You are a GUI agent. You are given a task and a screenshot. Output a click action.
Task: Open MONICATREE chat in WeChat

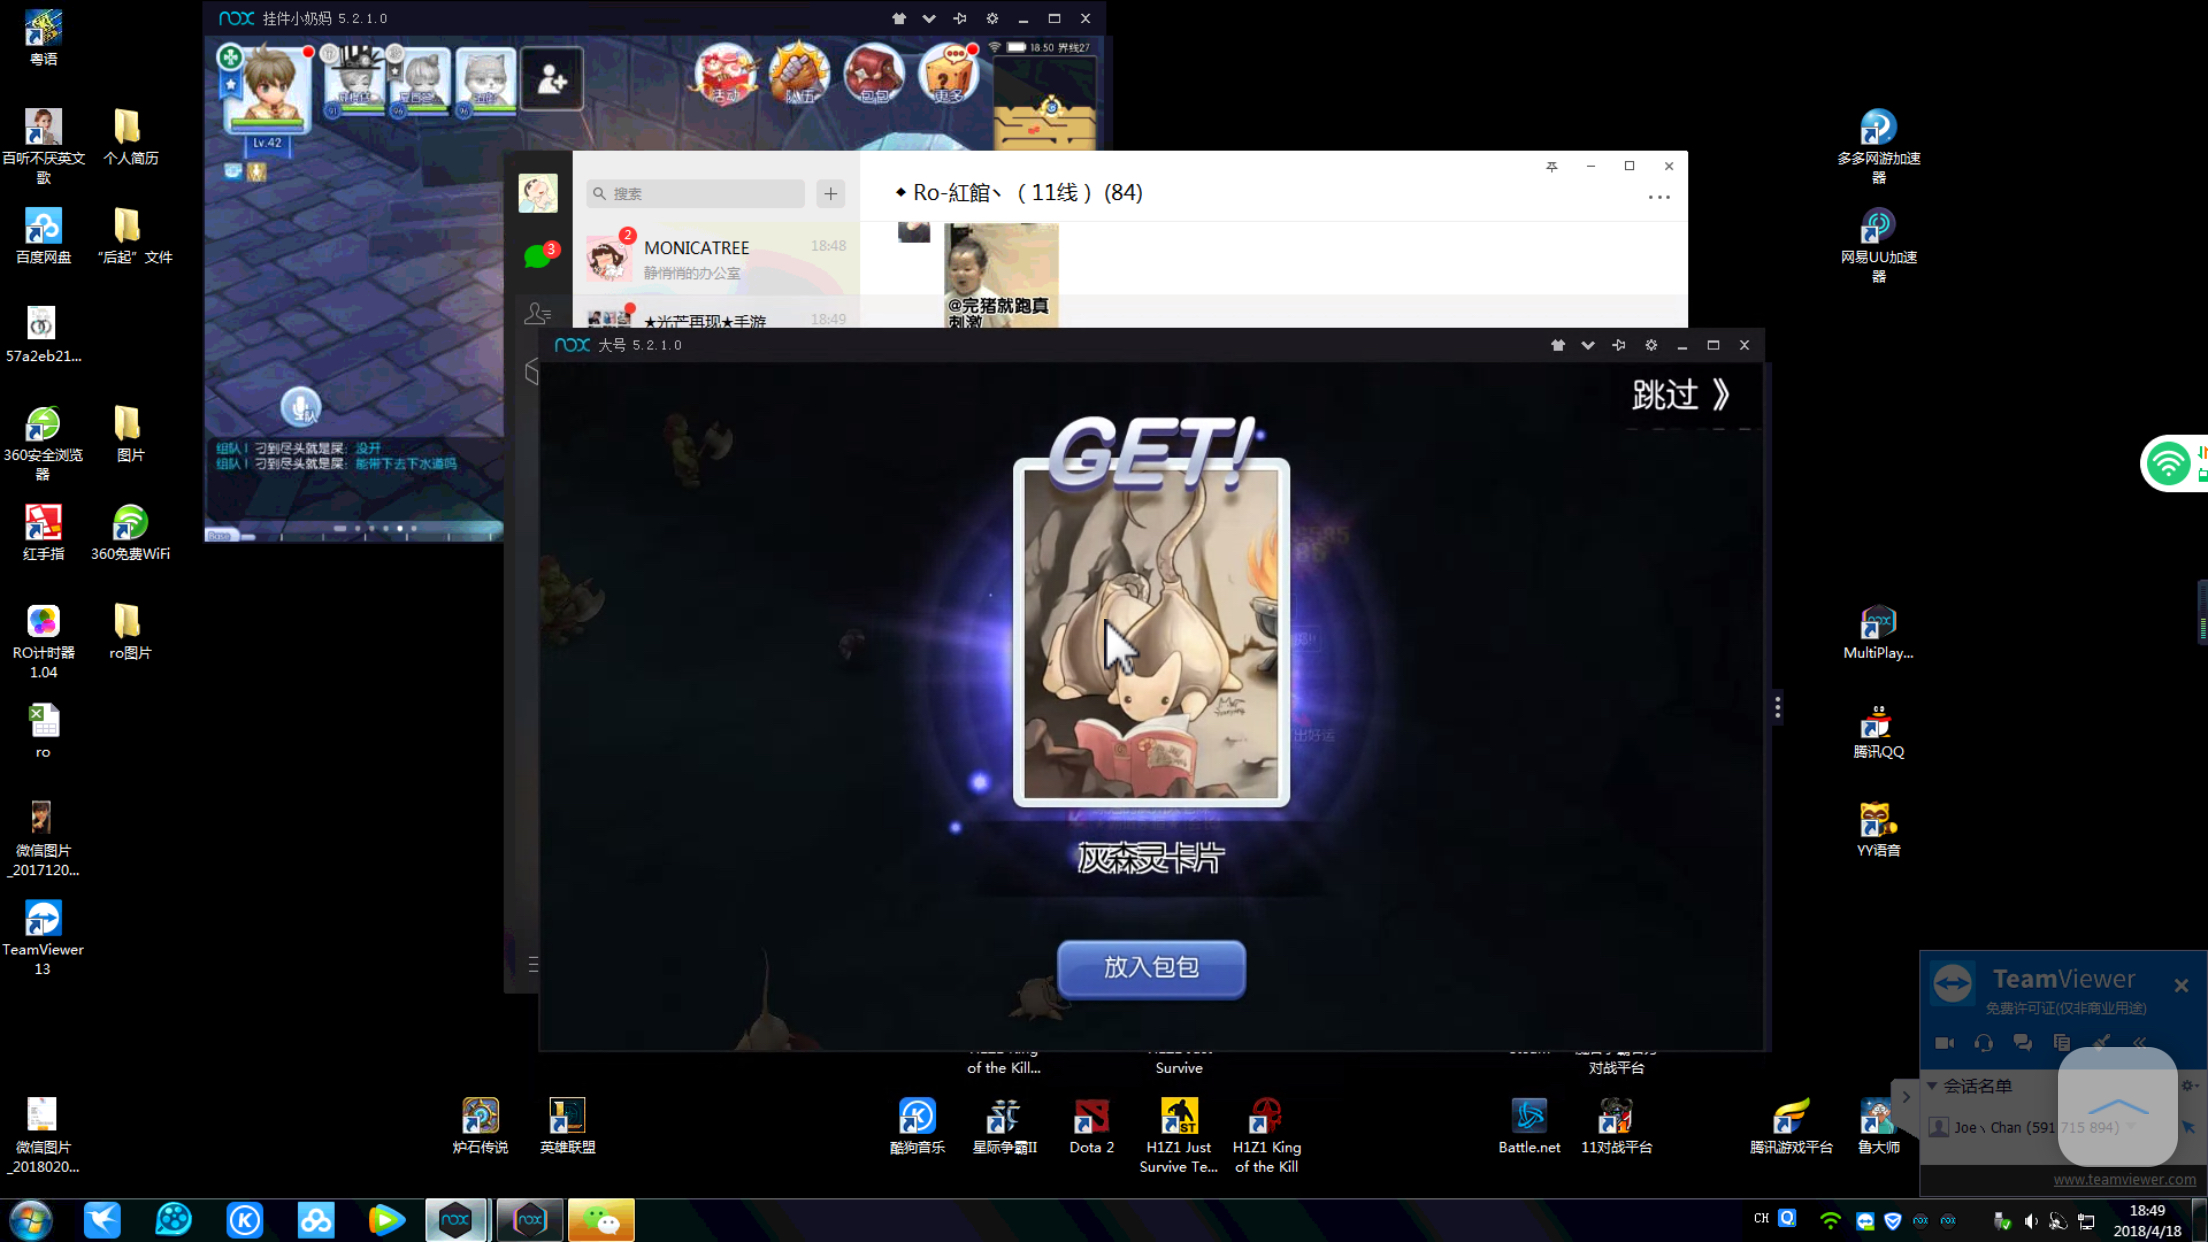pos(716,259)
